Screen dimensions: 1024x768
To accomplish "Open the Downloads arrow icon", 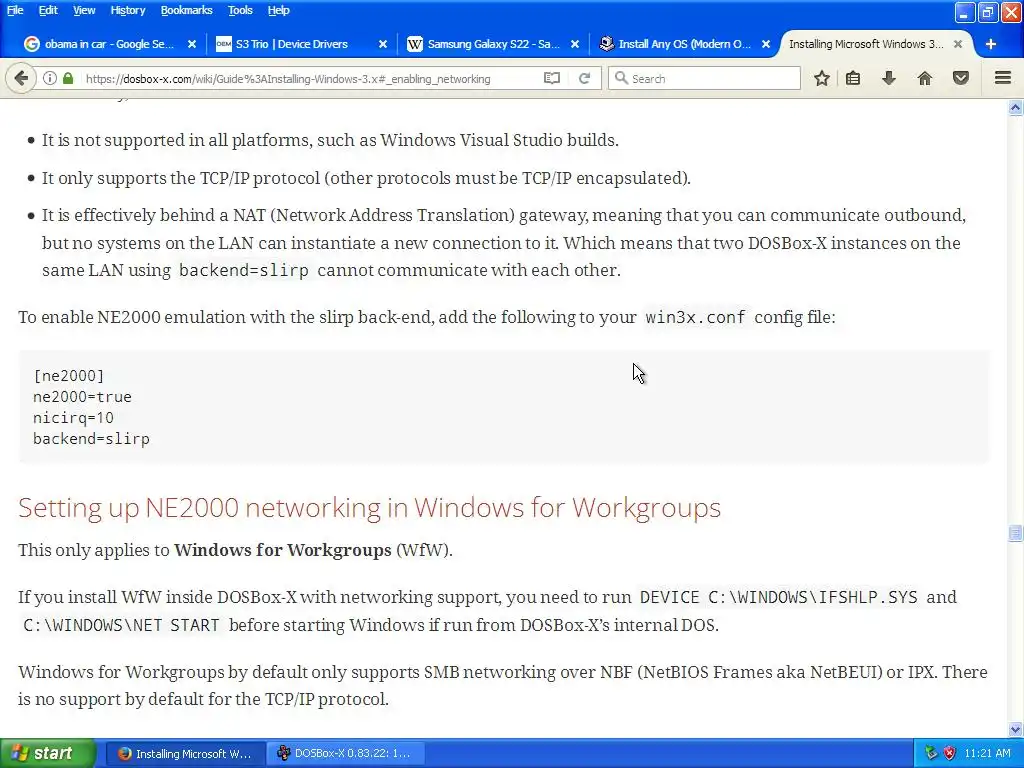I will (x=889, y=78).
